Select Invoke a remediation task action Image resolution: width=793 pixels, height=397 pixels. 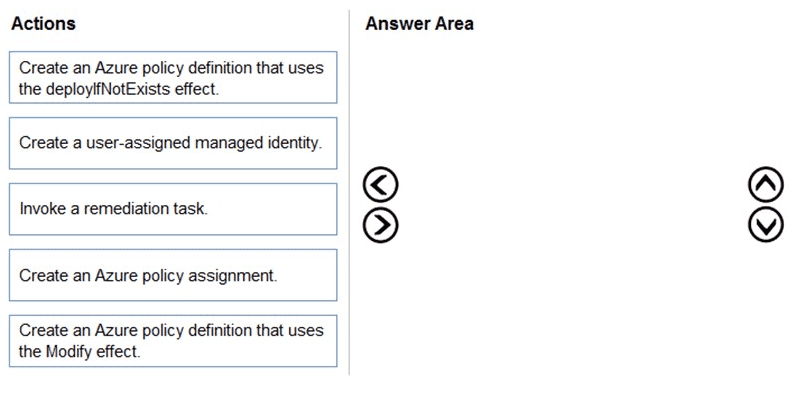(x=173, y=209)
